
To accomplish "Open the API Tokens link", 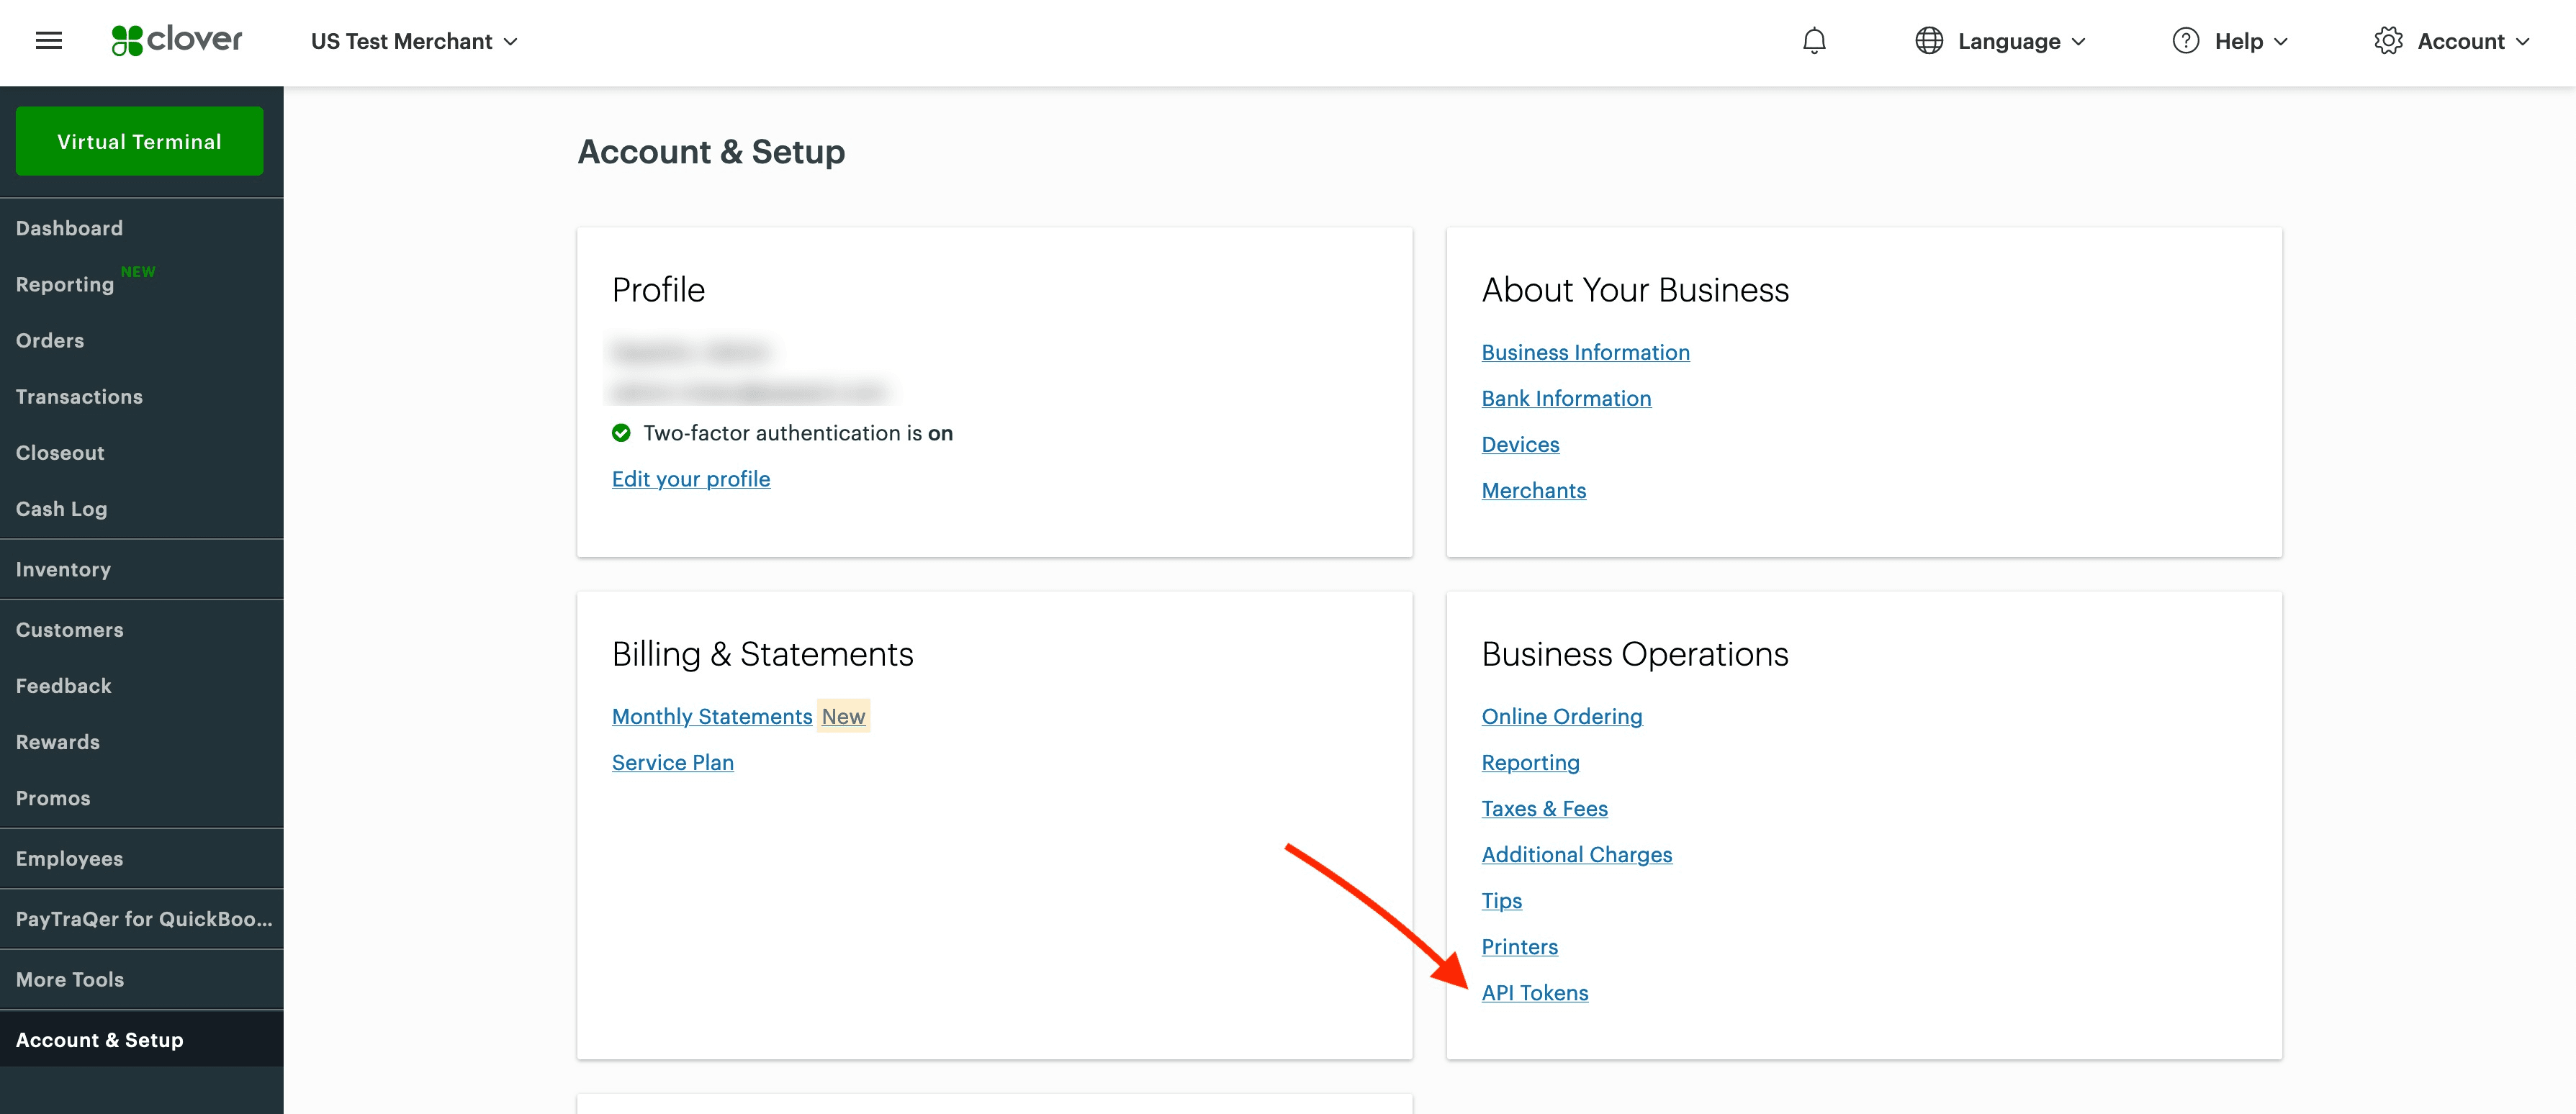I will pos(1535,992).
